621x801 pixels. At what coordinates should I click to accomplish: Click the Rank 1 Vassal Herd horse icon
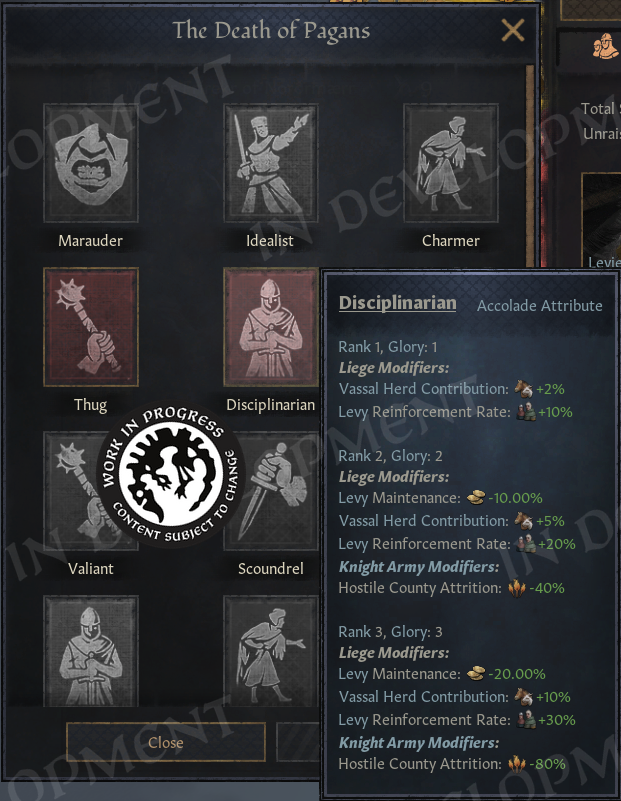pos(523,389)
